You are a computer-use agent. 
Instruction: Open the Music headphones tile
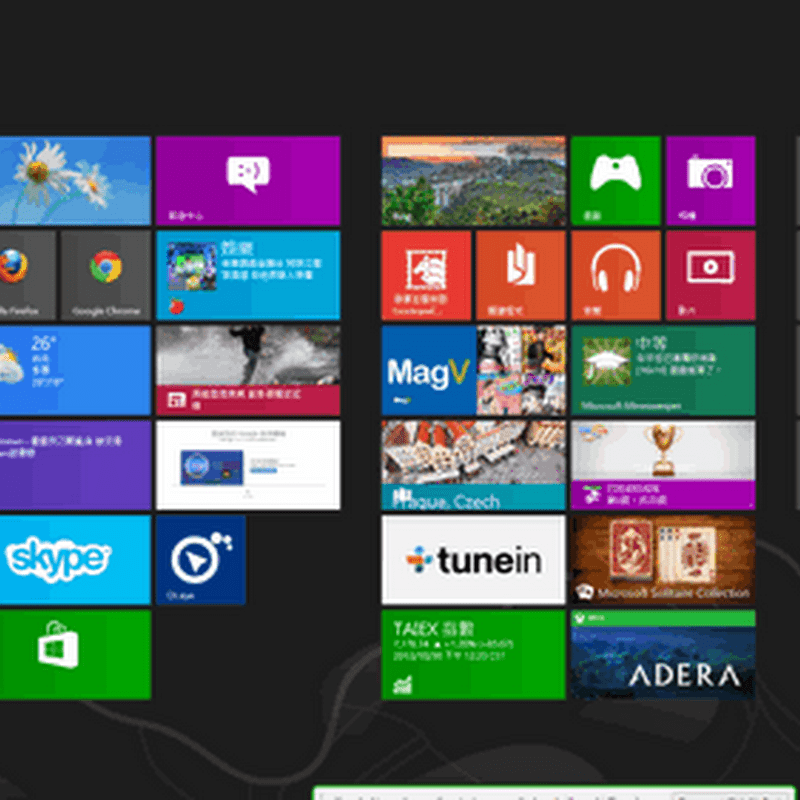tap(616, 276)
